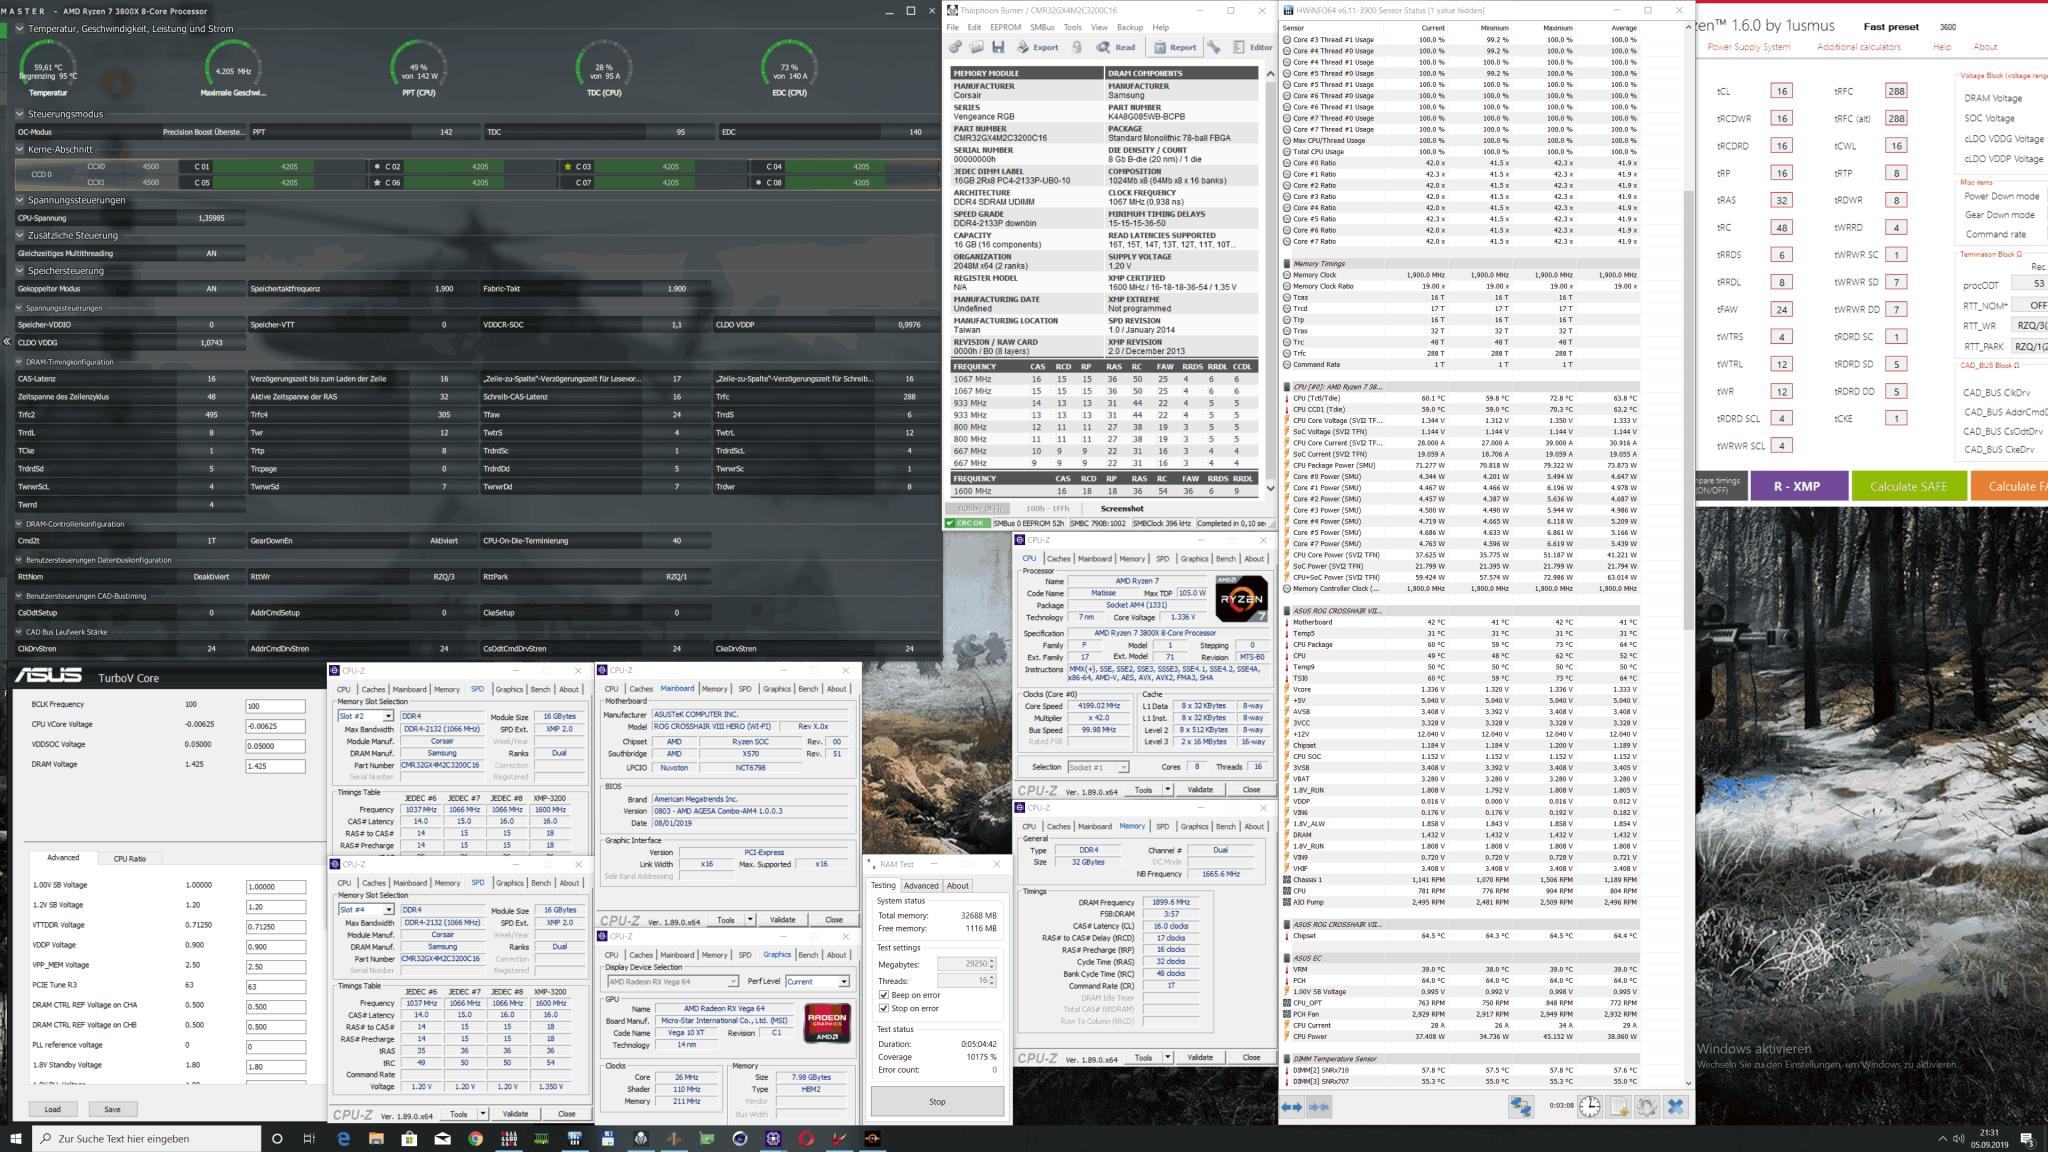Viewport: 2048px width, 1152px height.
Task: Open Microsoft Edge from the taskbar
Action: tap(343, 1138)
